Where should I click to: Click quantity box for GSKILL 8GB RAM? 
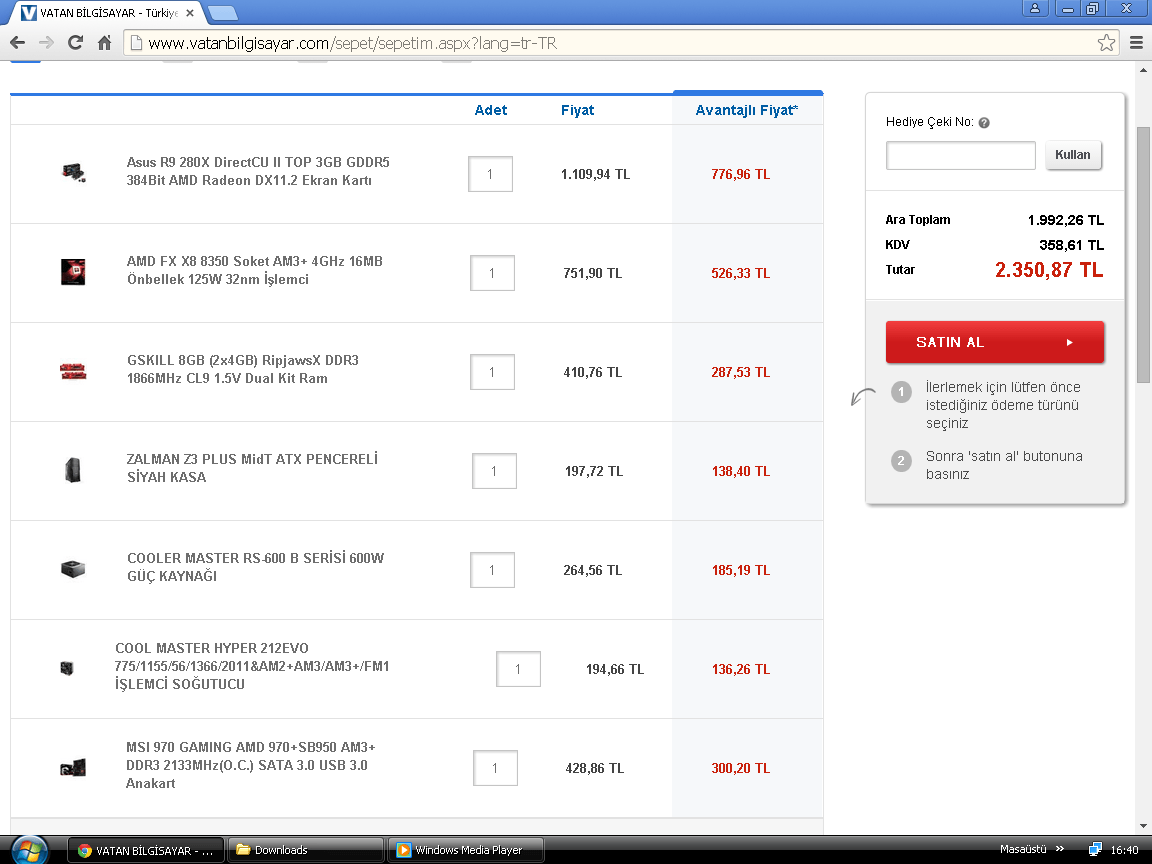coord(492,372)
